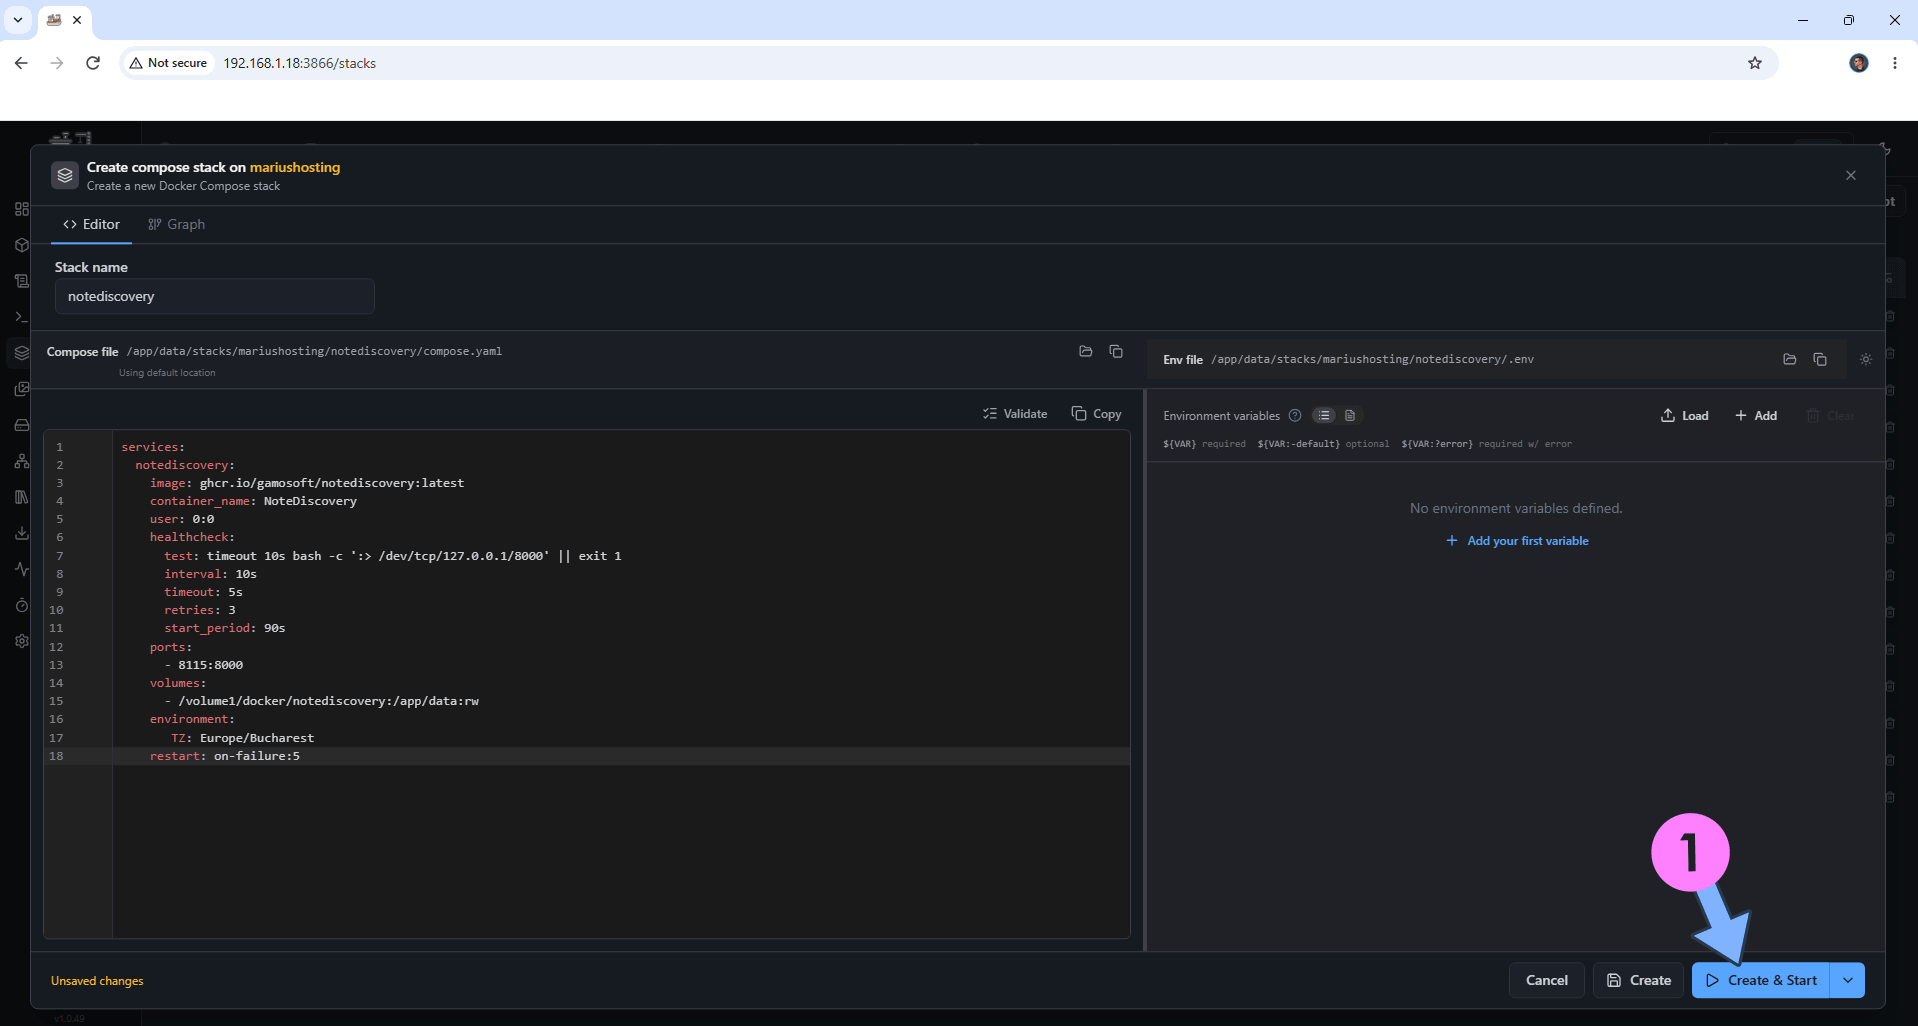
Task: Click the volume mapping line in editor
Action: [321, 701]
